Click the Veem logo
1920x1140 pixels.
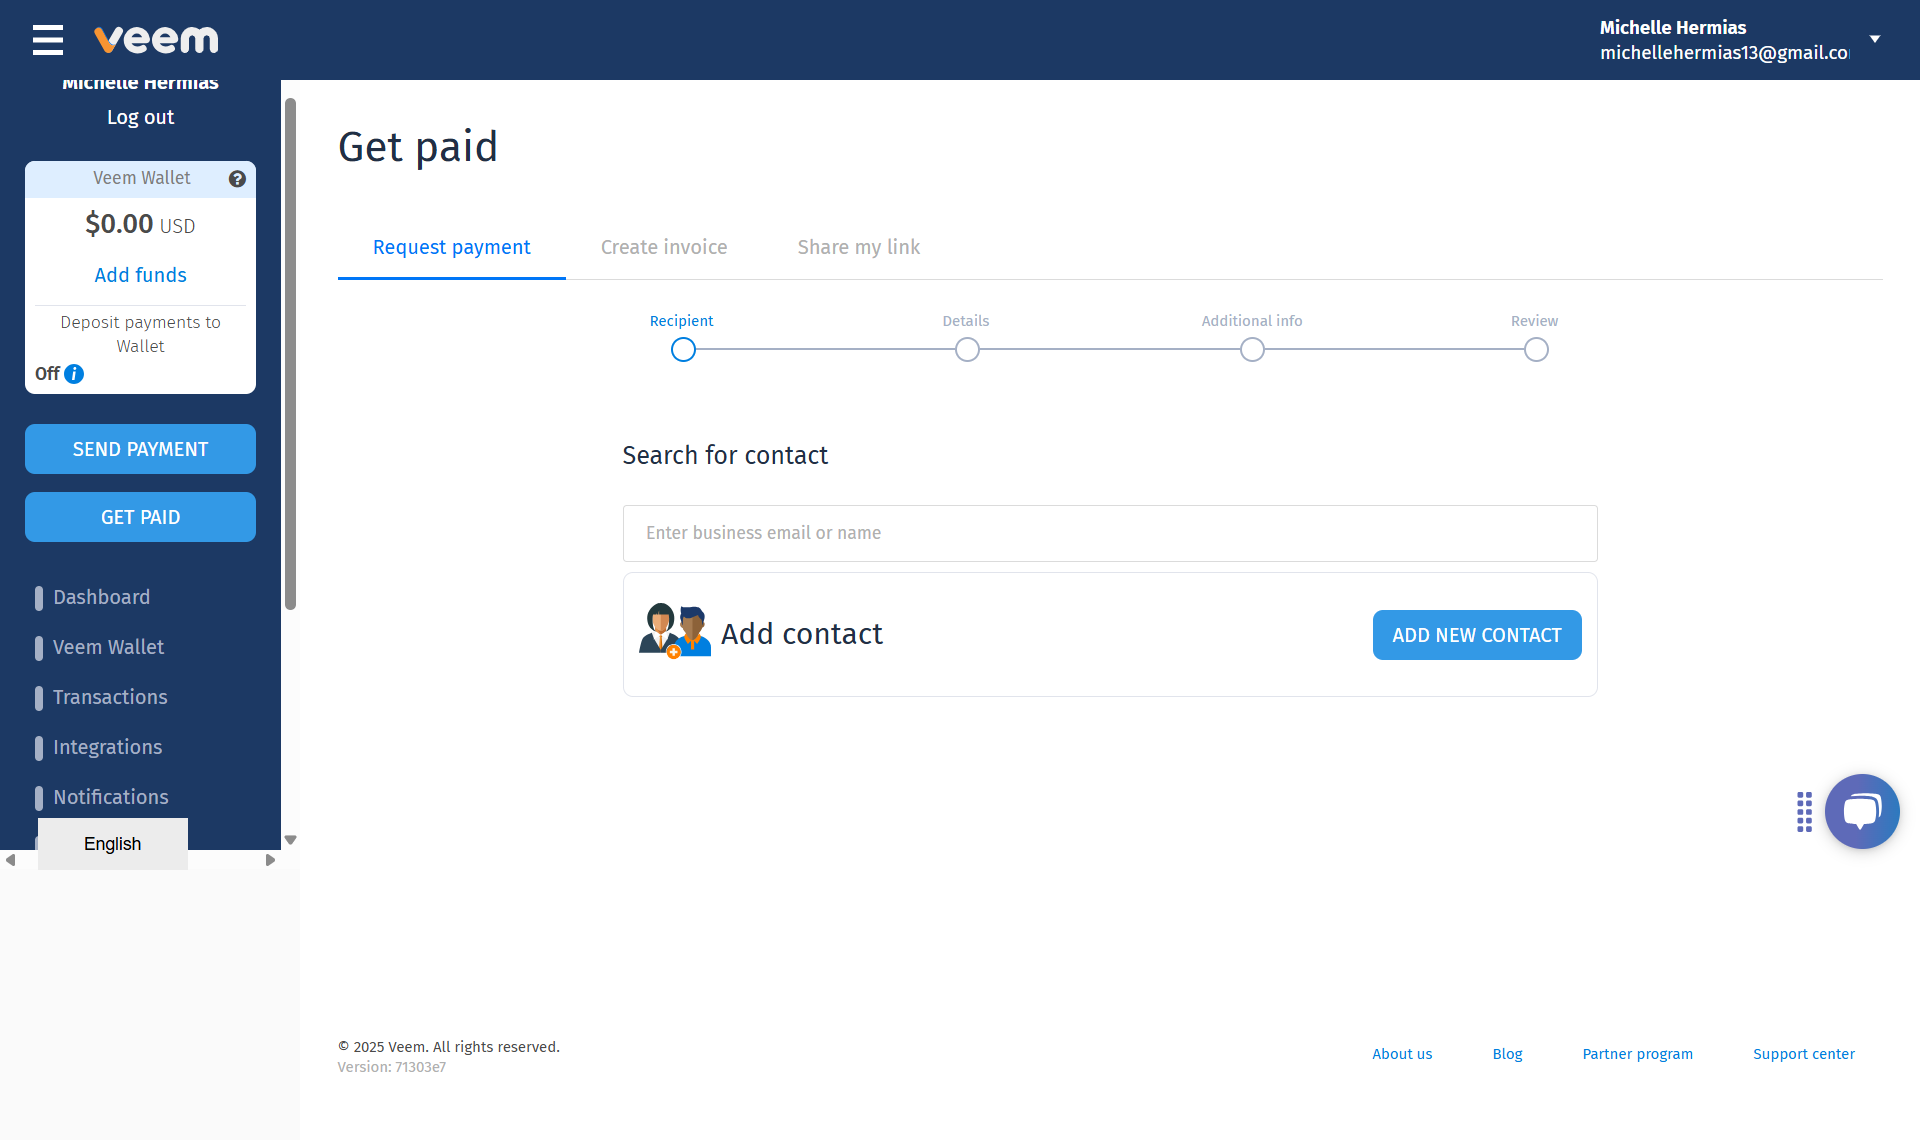tap(156, 40)
